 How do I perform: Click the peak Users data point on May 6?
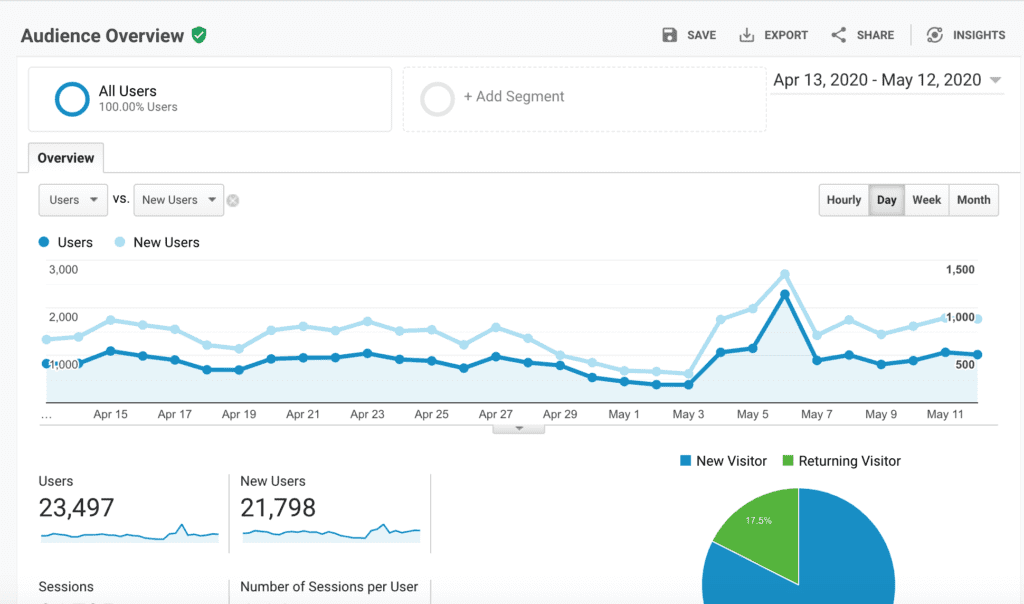(x=785, y=295)
